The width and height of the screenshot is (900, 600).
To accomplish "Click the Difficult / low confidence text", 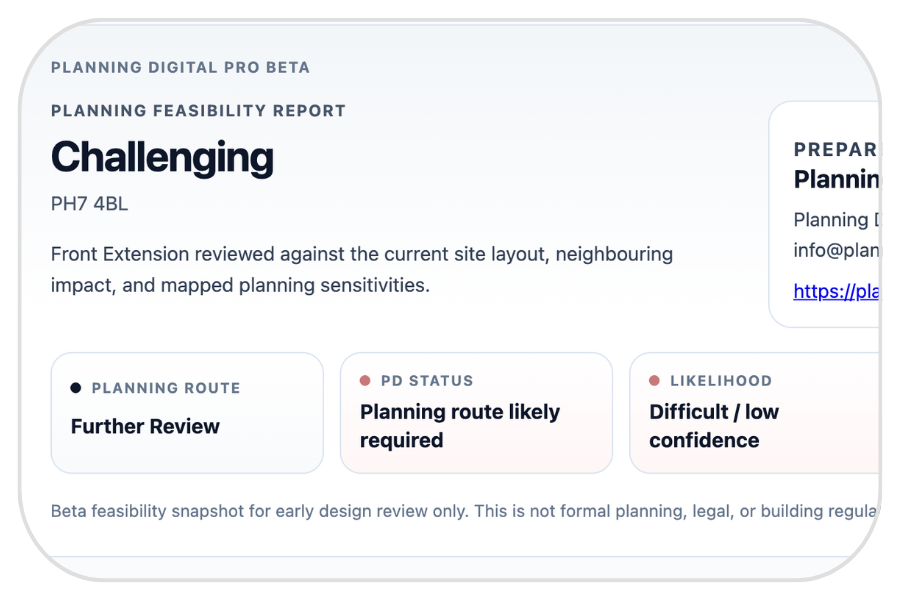I will point(714,426).
